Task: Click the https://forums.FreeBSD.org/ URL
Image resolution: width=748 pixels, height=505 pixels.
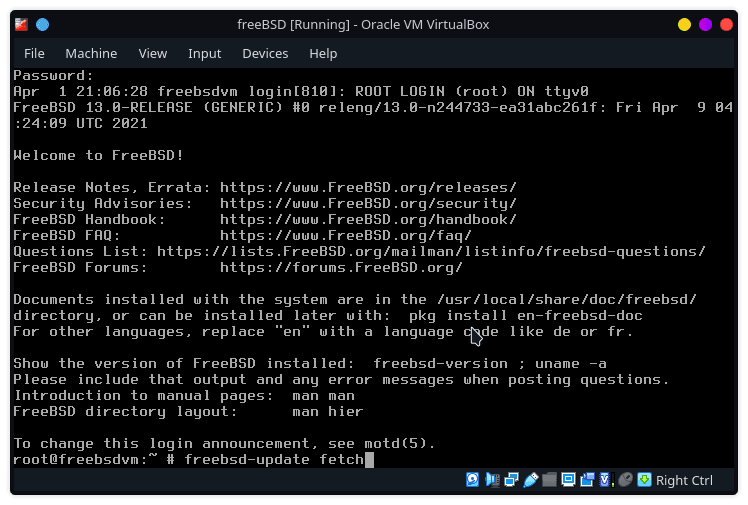Action: point(341,268)
